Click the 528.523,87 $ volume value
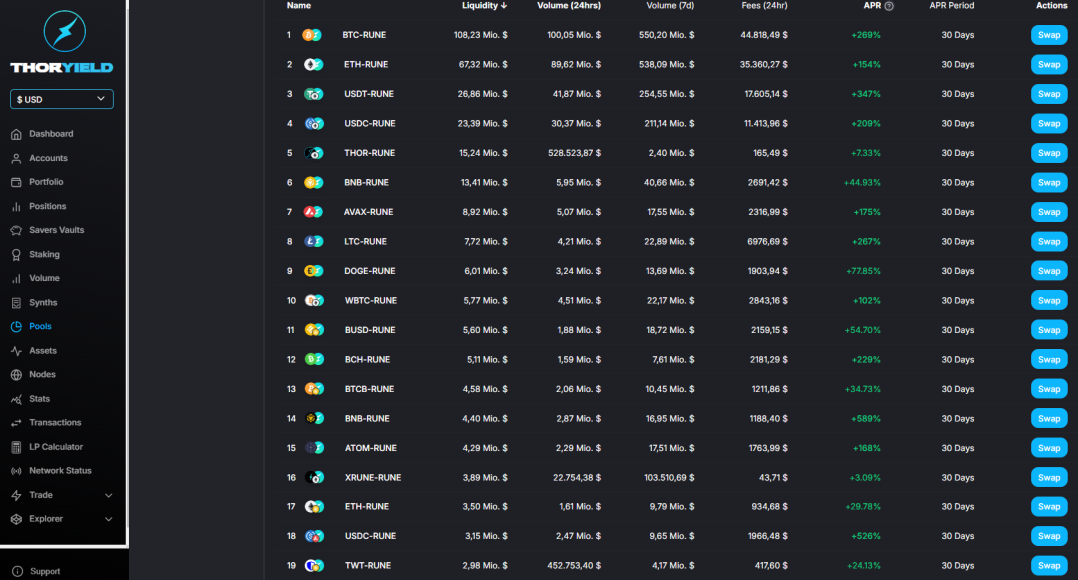This screenshot has width=1078, height=580. pyautogui.click(x=574, y=153)
